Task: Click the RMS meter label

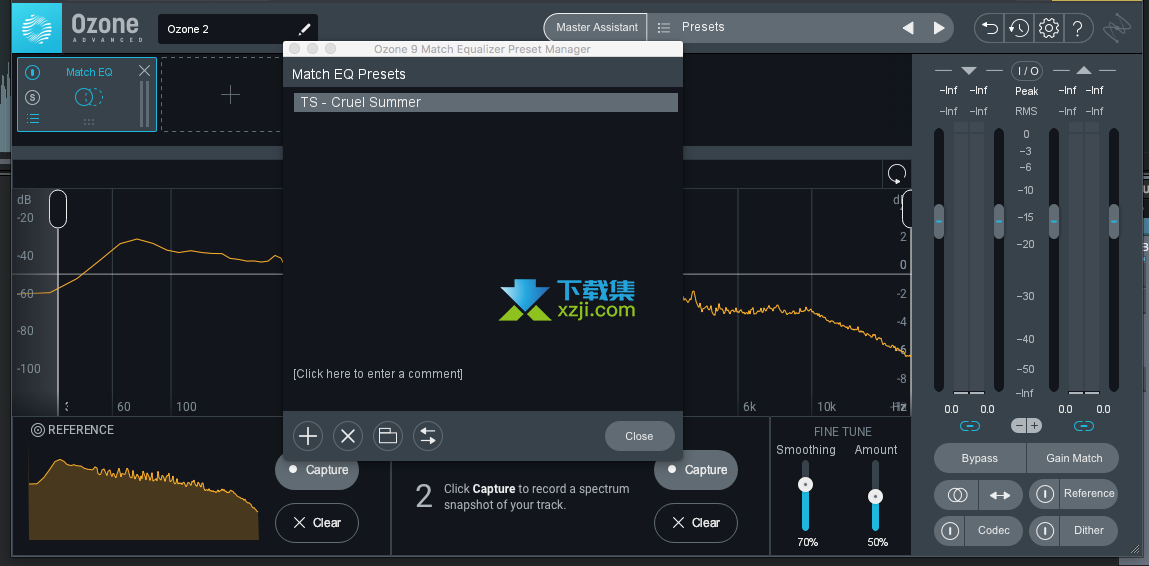Action: pyautogui.click(x=1027, y=111)
